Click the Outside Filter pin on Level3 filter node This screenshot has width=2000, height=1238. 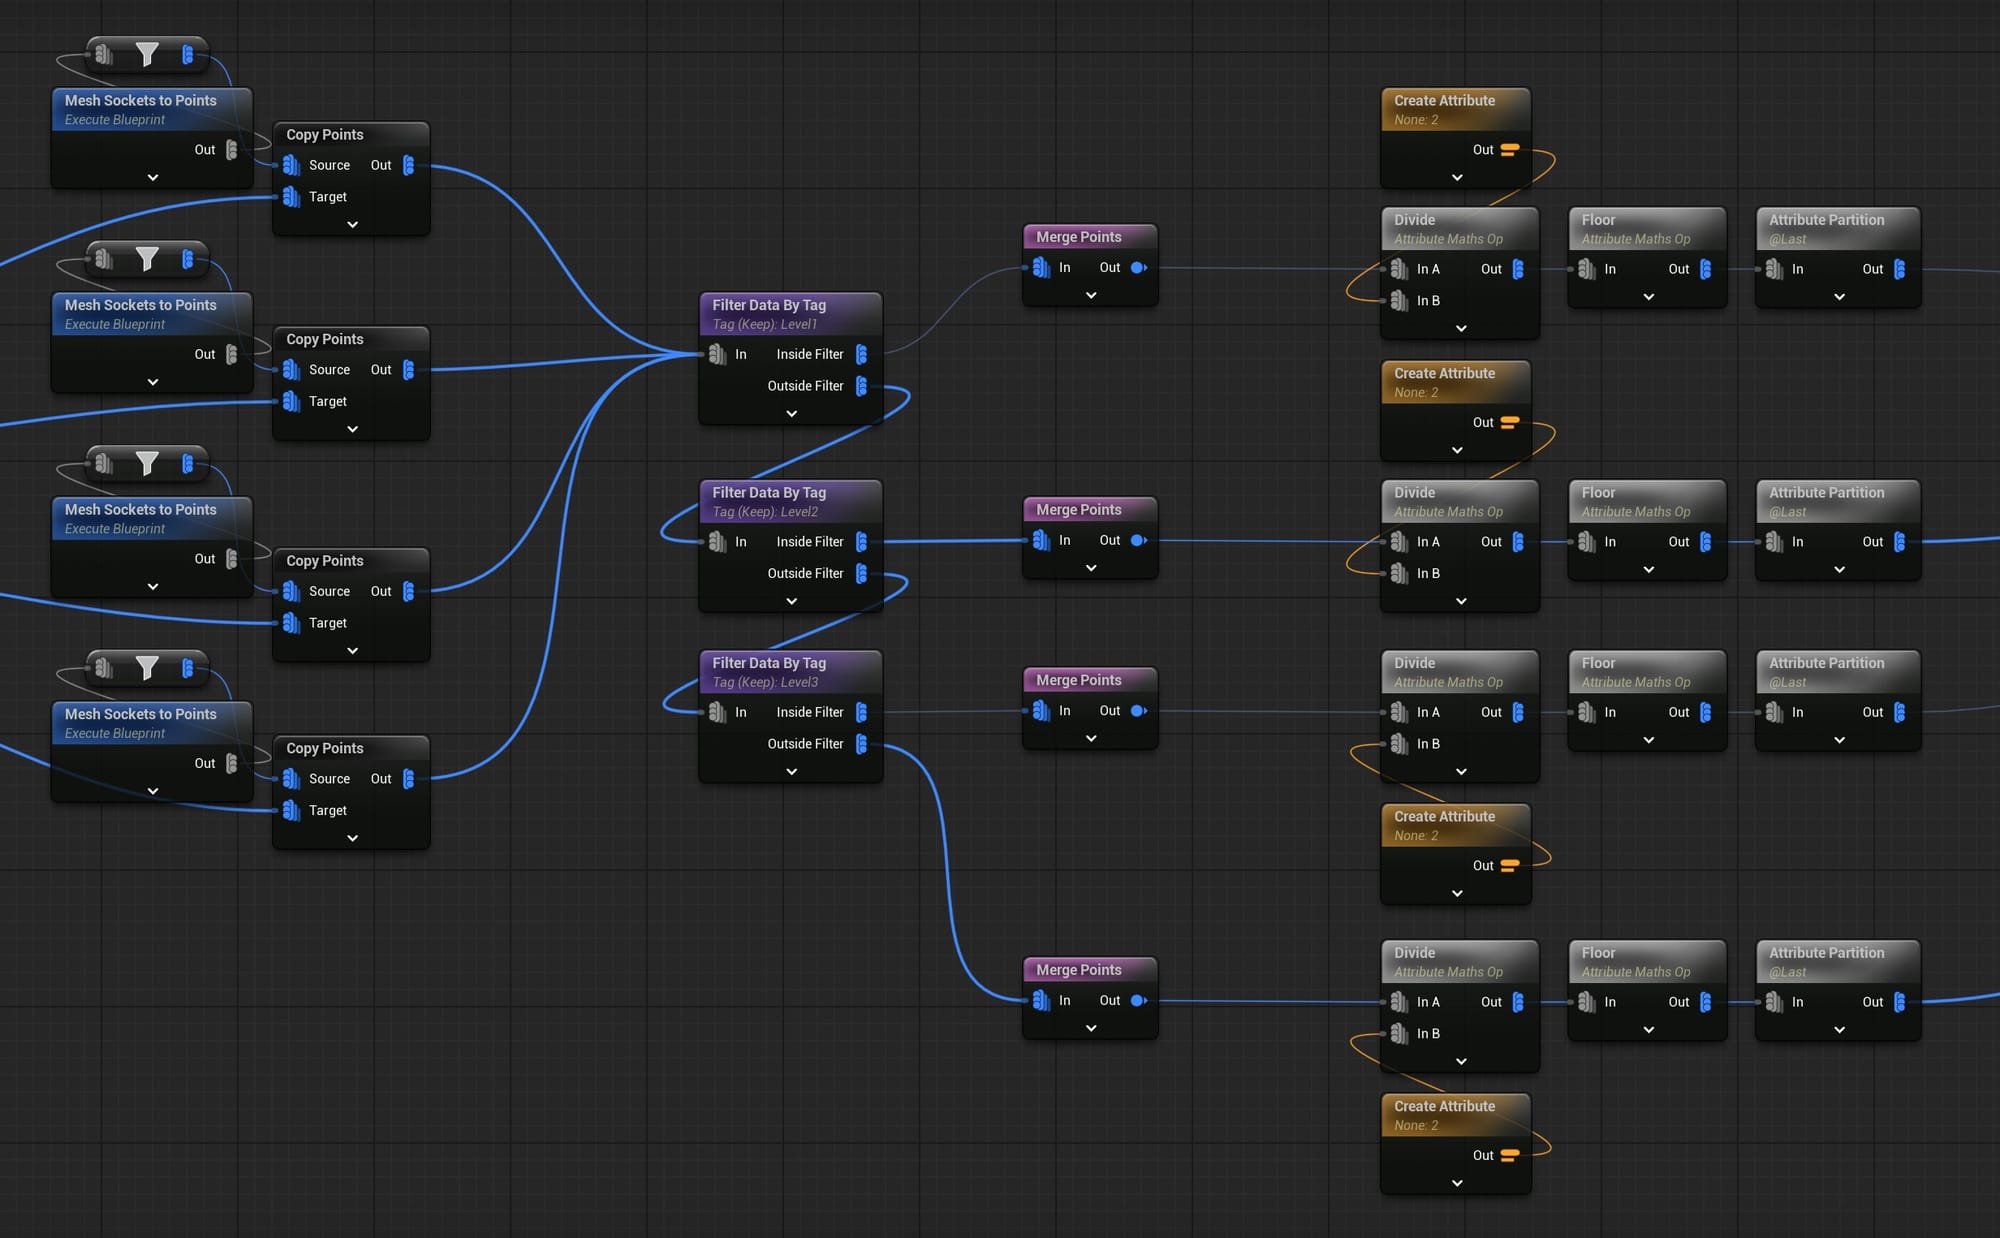coord(861,744)
